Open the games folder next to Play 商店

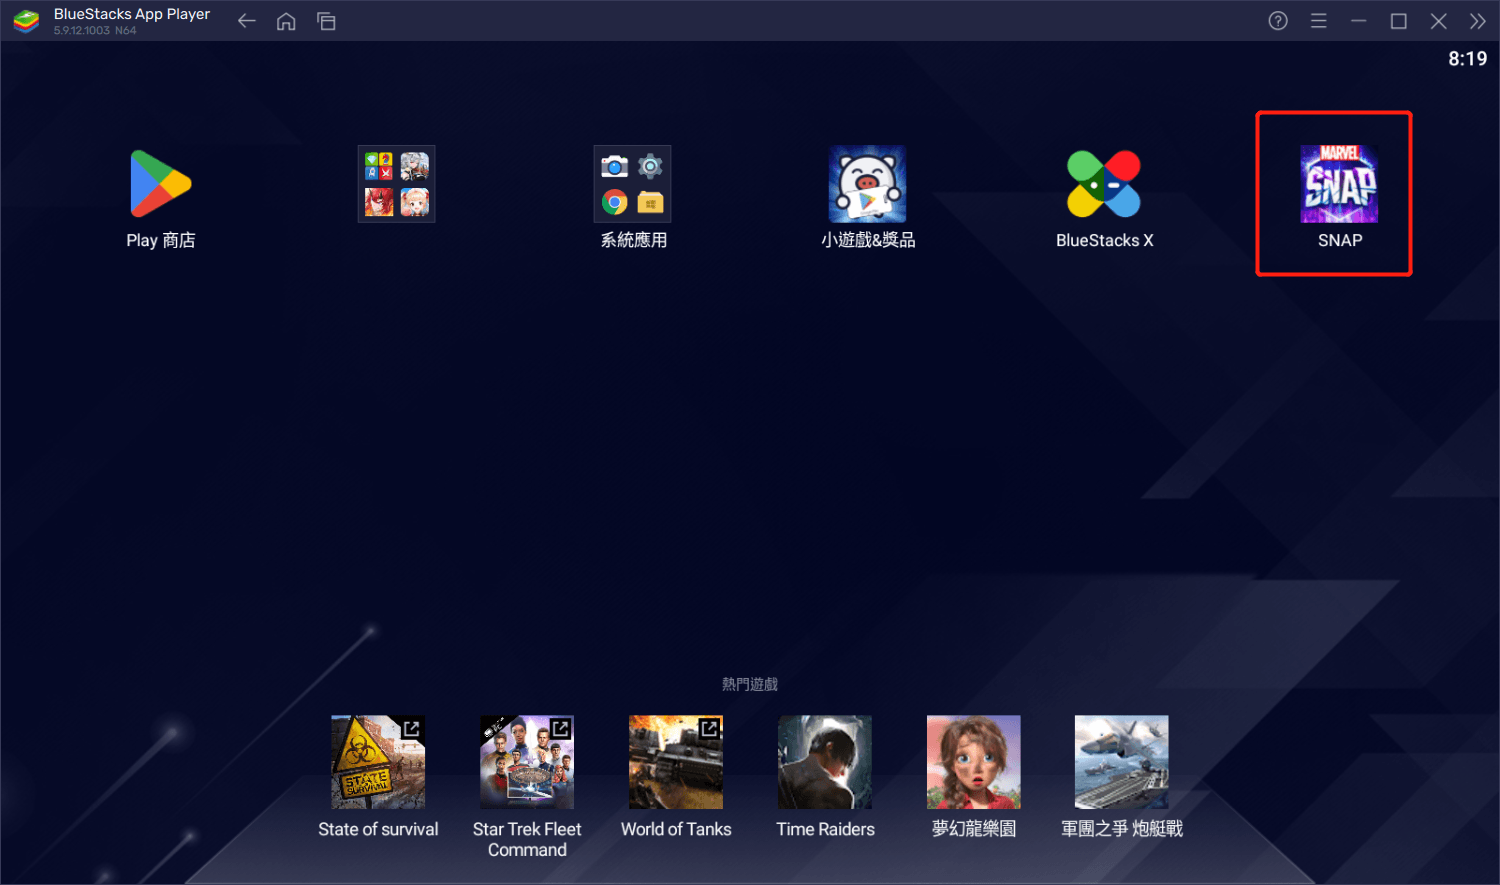(x=397, y=184)
